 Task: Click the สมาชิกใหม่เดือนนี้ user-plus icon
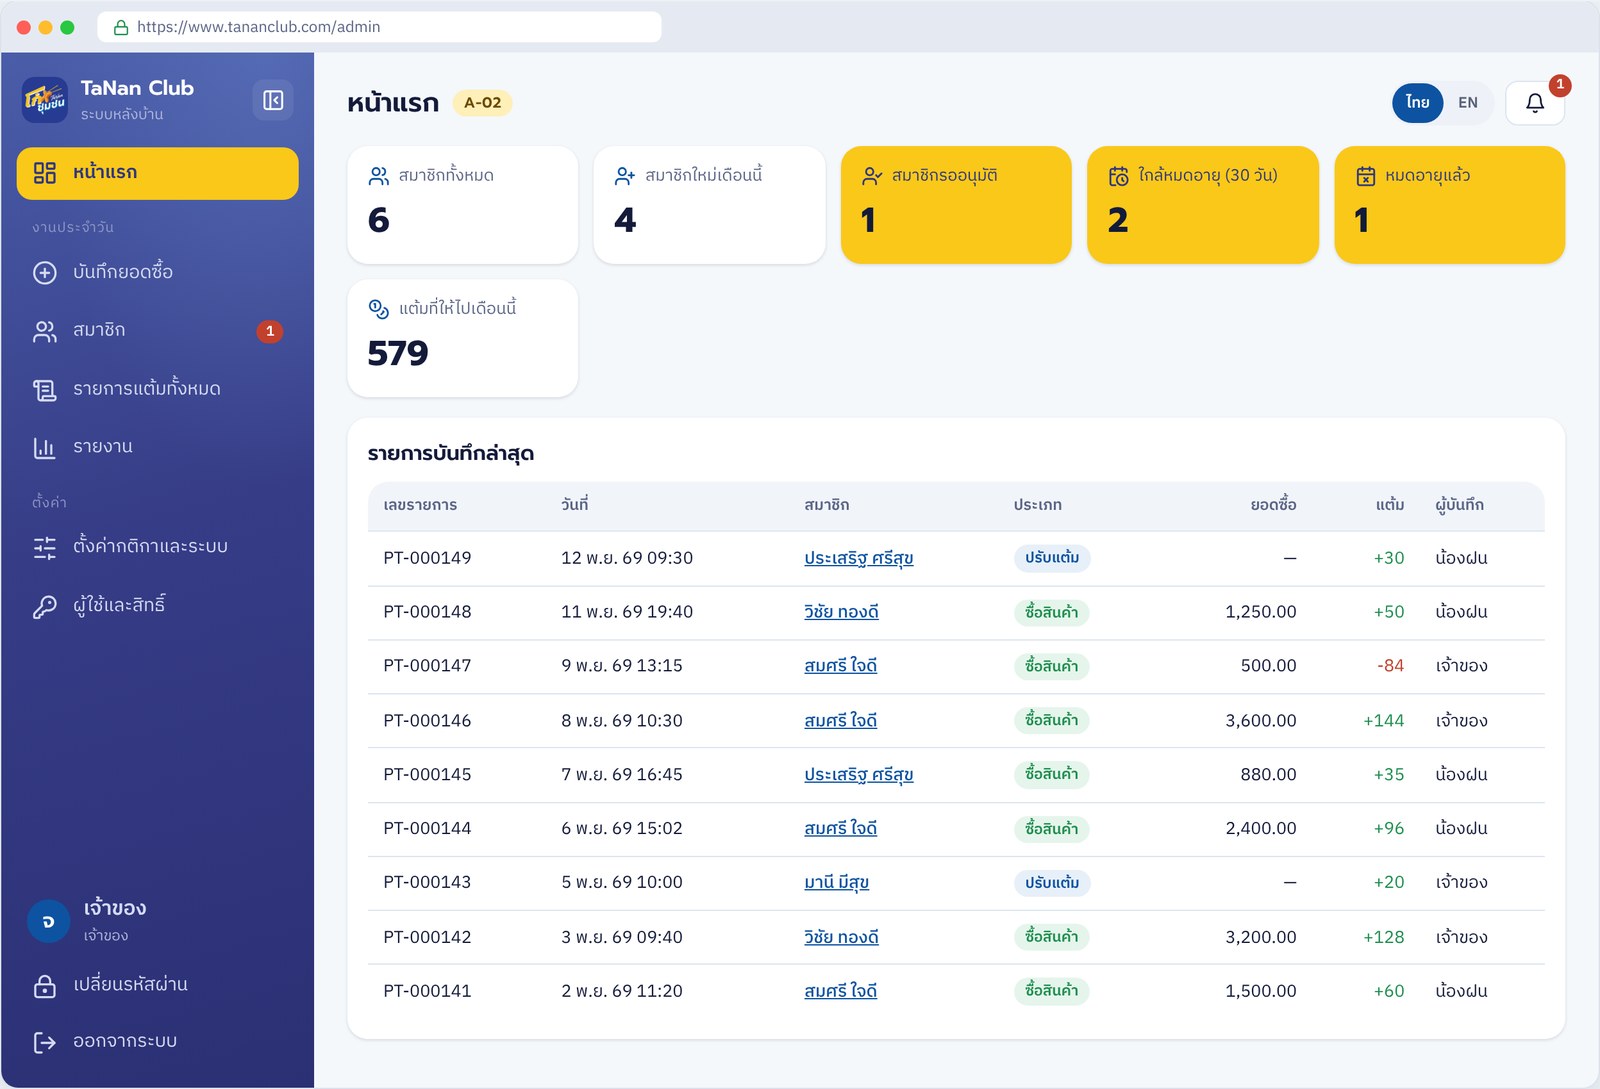pyautogui.click(x=625, y=176)
